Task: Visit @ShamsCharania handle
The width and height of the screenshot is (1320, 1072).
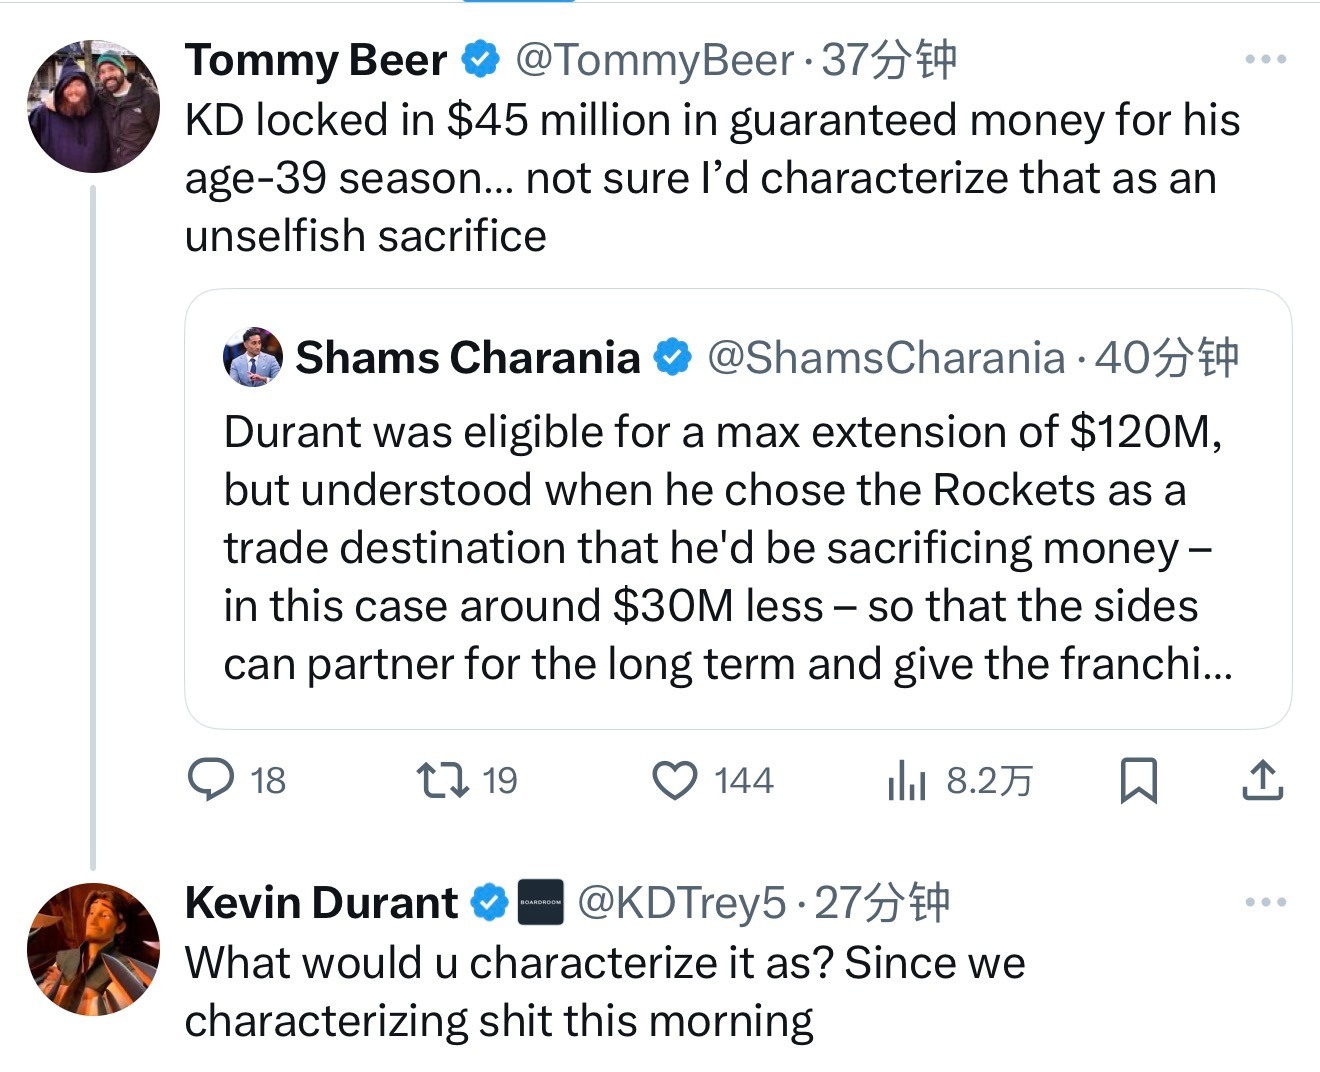Action: tap(886, 357)
